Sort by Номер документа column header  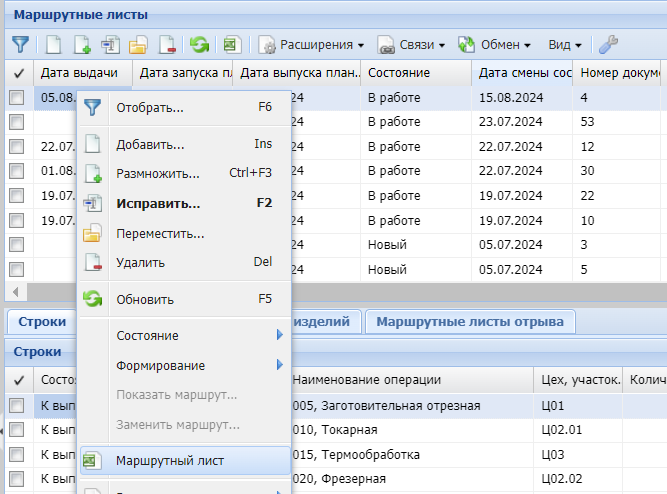[619, 73]
